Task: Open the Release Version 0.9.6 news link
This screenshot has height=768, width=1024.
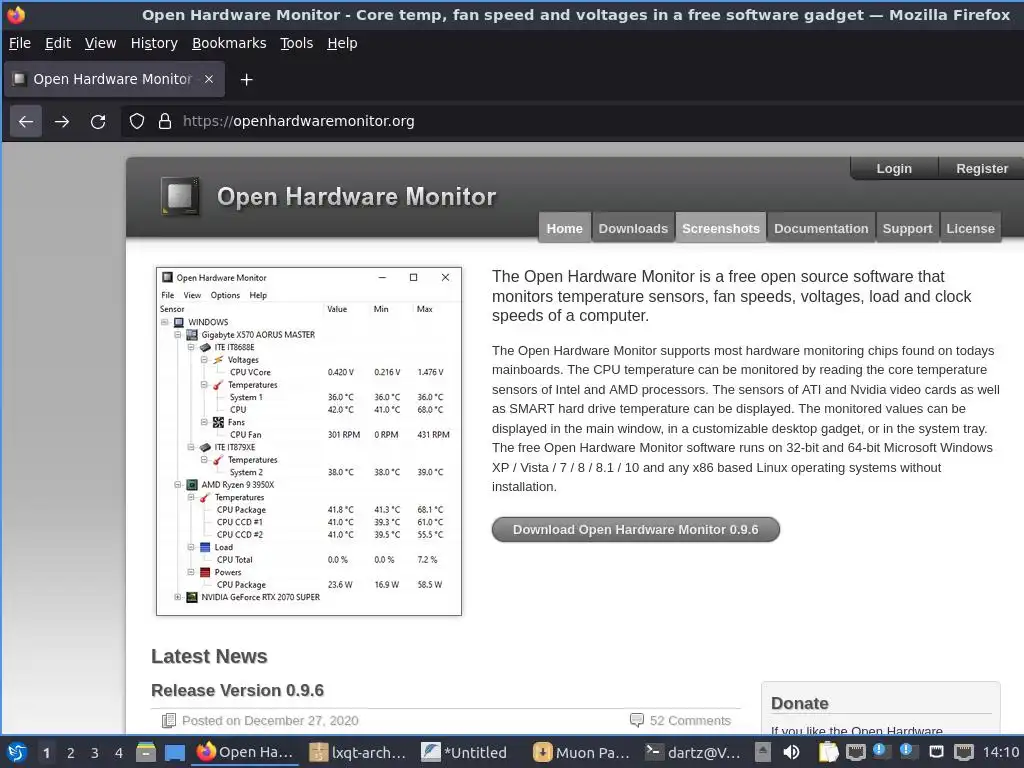Action: click(x=238, y=690)
